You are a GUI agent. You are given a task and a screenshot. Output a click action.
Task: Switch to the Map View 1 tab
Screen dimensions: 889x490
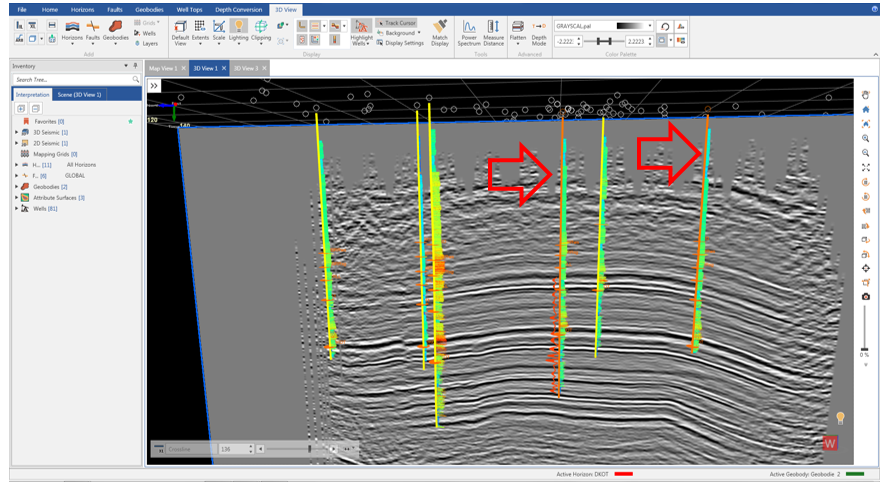click(163, 68)
